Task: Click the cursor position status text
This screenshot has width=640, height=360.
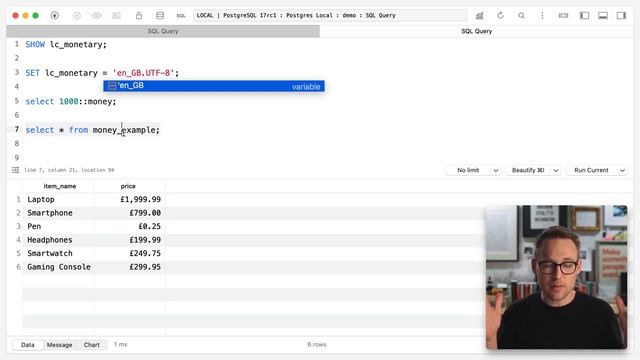Action: click(69, 170)
